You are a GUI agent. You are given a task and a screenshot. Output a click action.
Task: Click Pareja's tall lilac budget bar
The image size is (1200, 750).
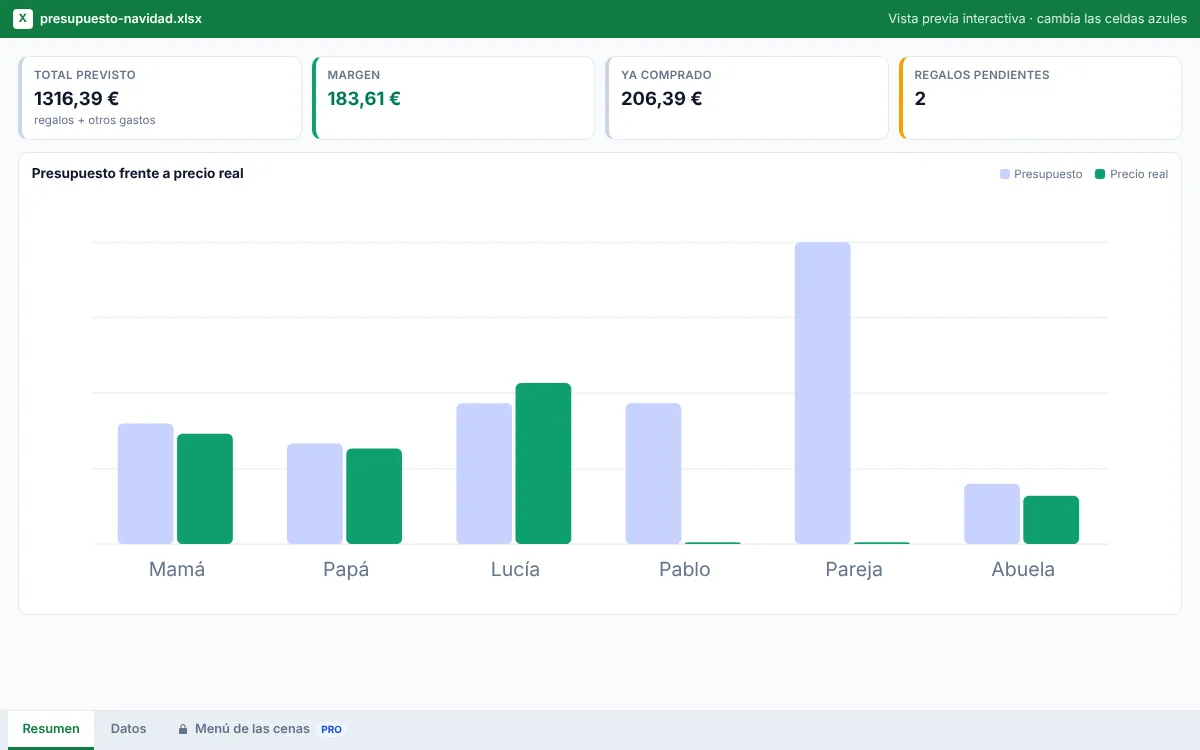pyautogui.click(x=823, y=393)
